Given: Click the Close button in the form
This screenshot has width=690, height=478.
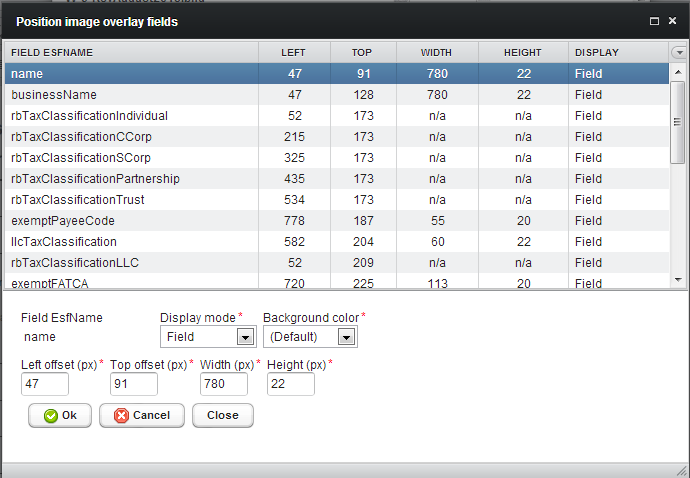Looking at the screenshot, I should pyautogui.click(x=222, y=416).
